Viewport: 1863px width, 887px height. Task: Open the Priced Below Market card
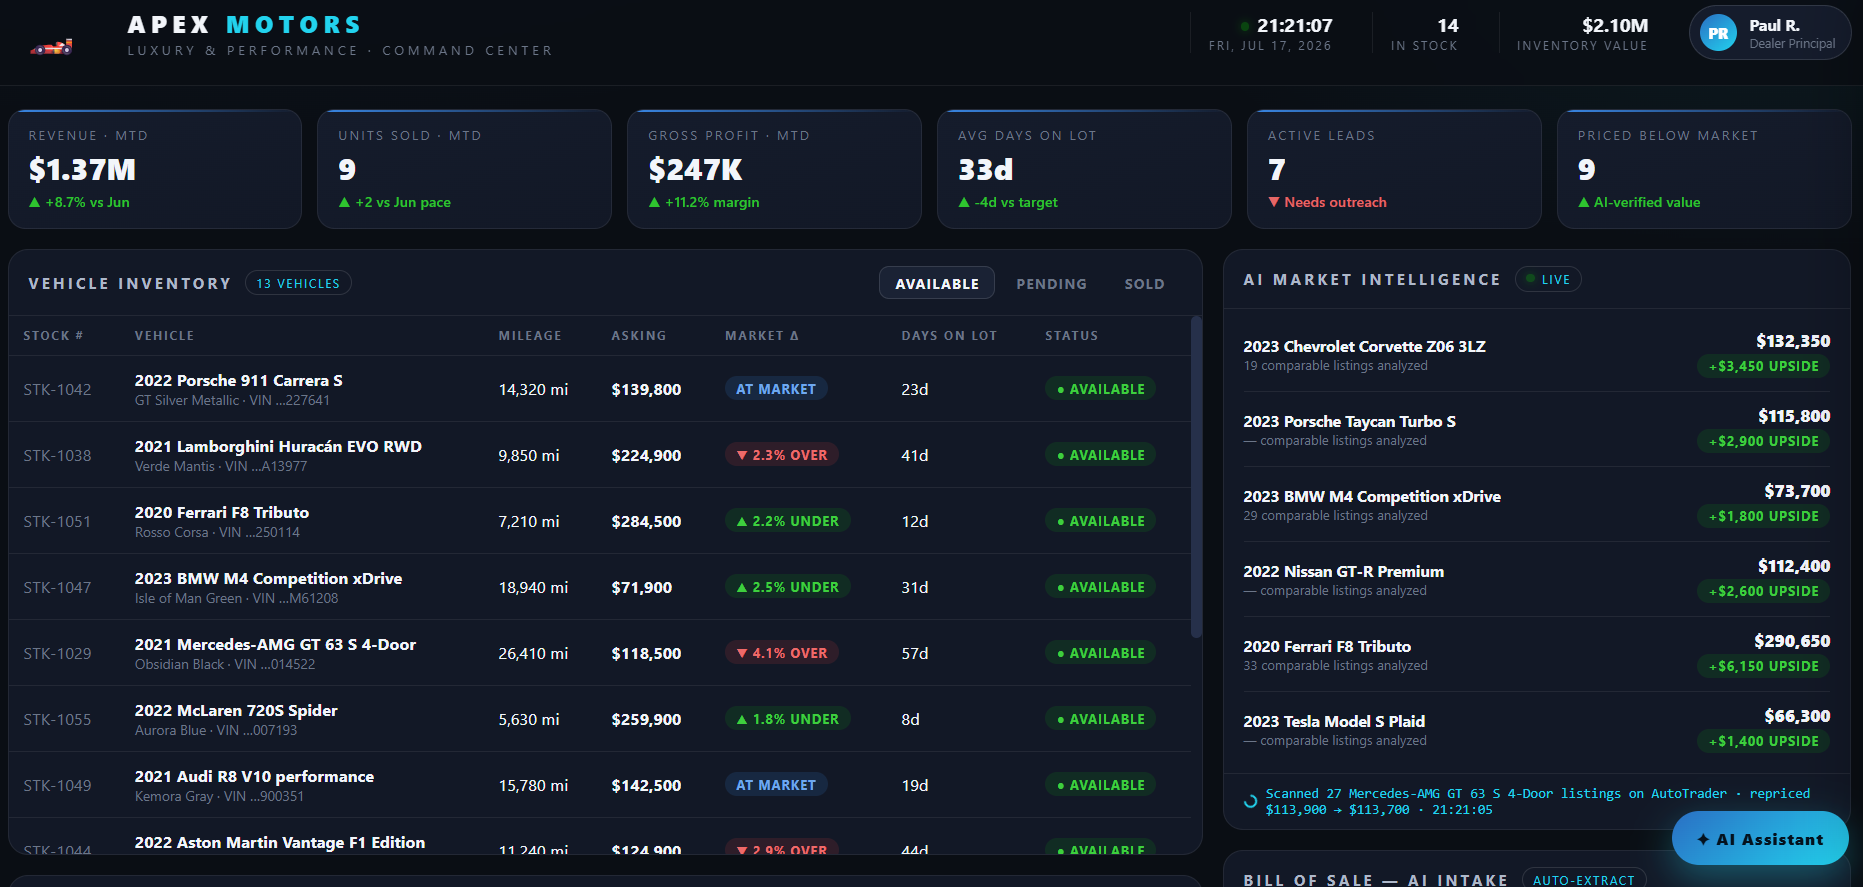[1704, 169]
